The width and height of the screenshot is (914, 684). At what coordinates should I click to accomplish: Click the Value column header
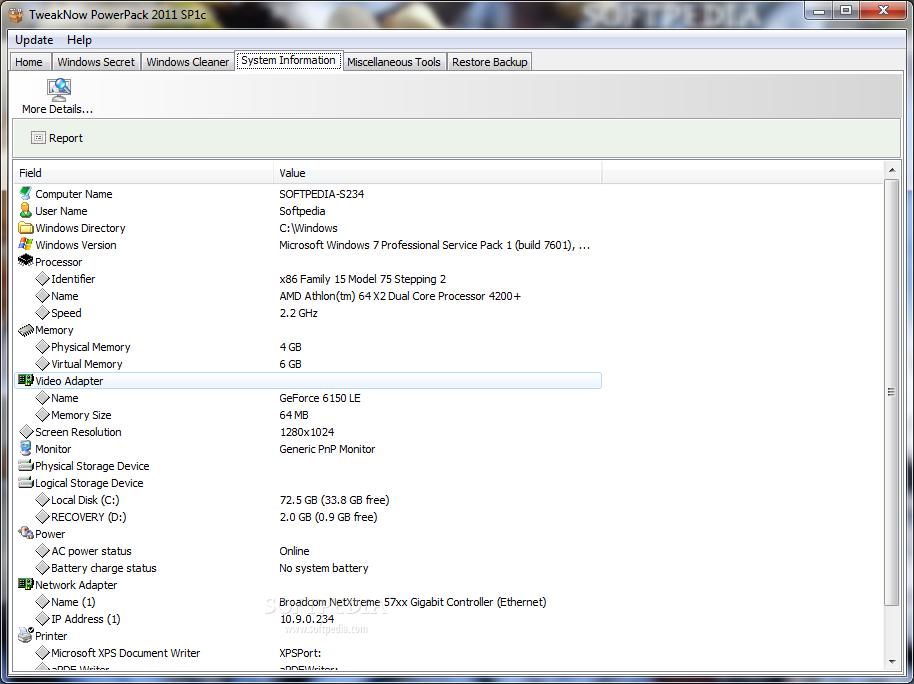tap(438, 173)
